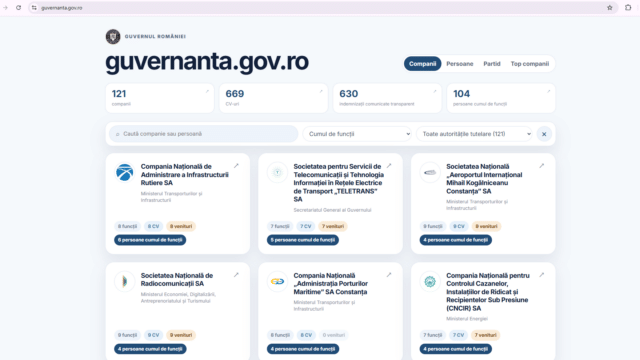Click Aeroportul Mihail Kogălniceanu logo
The width and height of the screenshot is (640, 360).
(430, 172)
